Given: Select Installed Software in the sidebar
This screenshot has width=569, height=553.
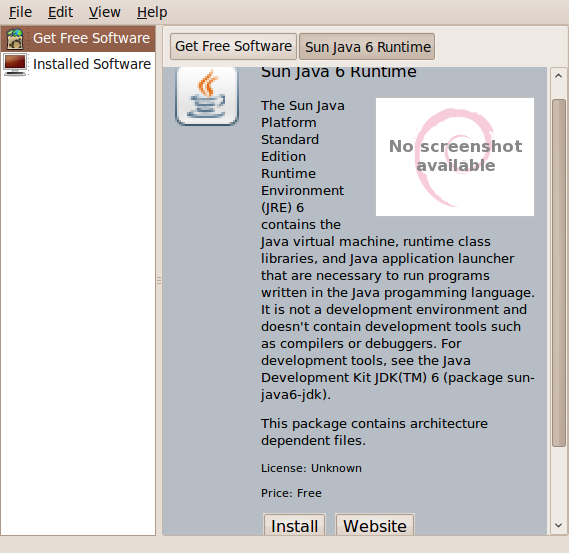Looking at the screenshot, I should pyautogui.click(x=78, y=64).
